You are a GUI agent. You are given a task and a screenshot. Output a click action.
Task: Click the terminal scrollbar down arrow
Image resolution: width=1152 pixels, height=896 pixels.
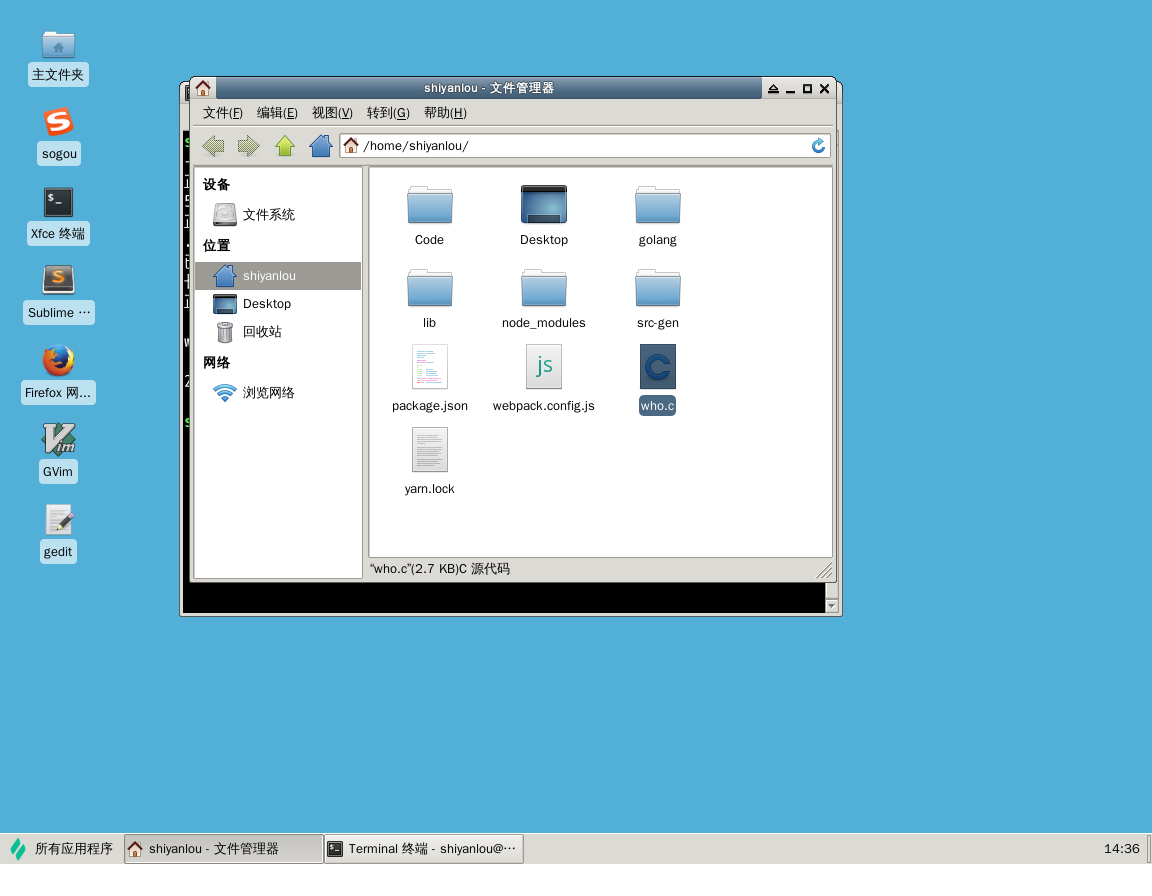click(831, 606)
